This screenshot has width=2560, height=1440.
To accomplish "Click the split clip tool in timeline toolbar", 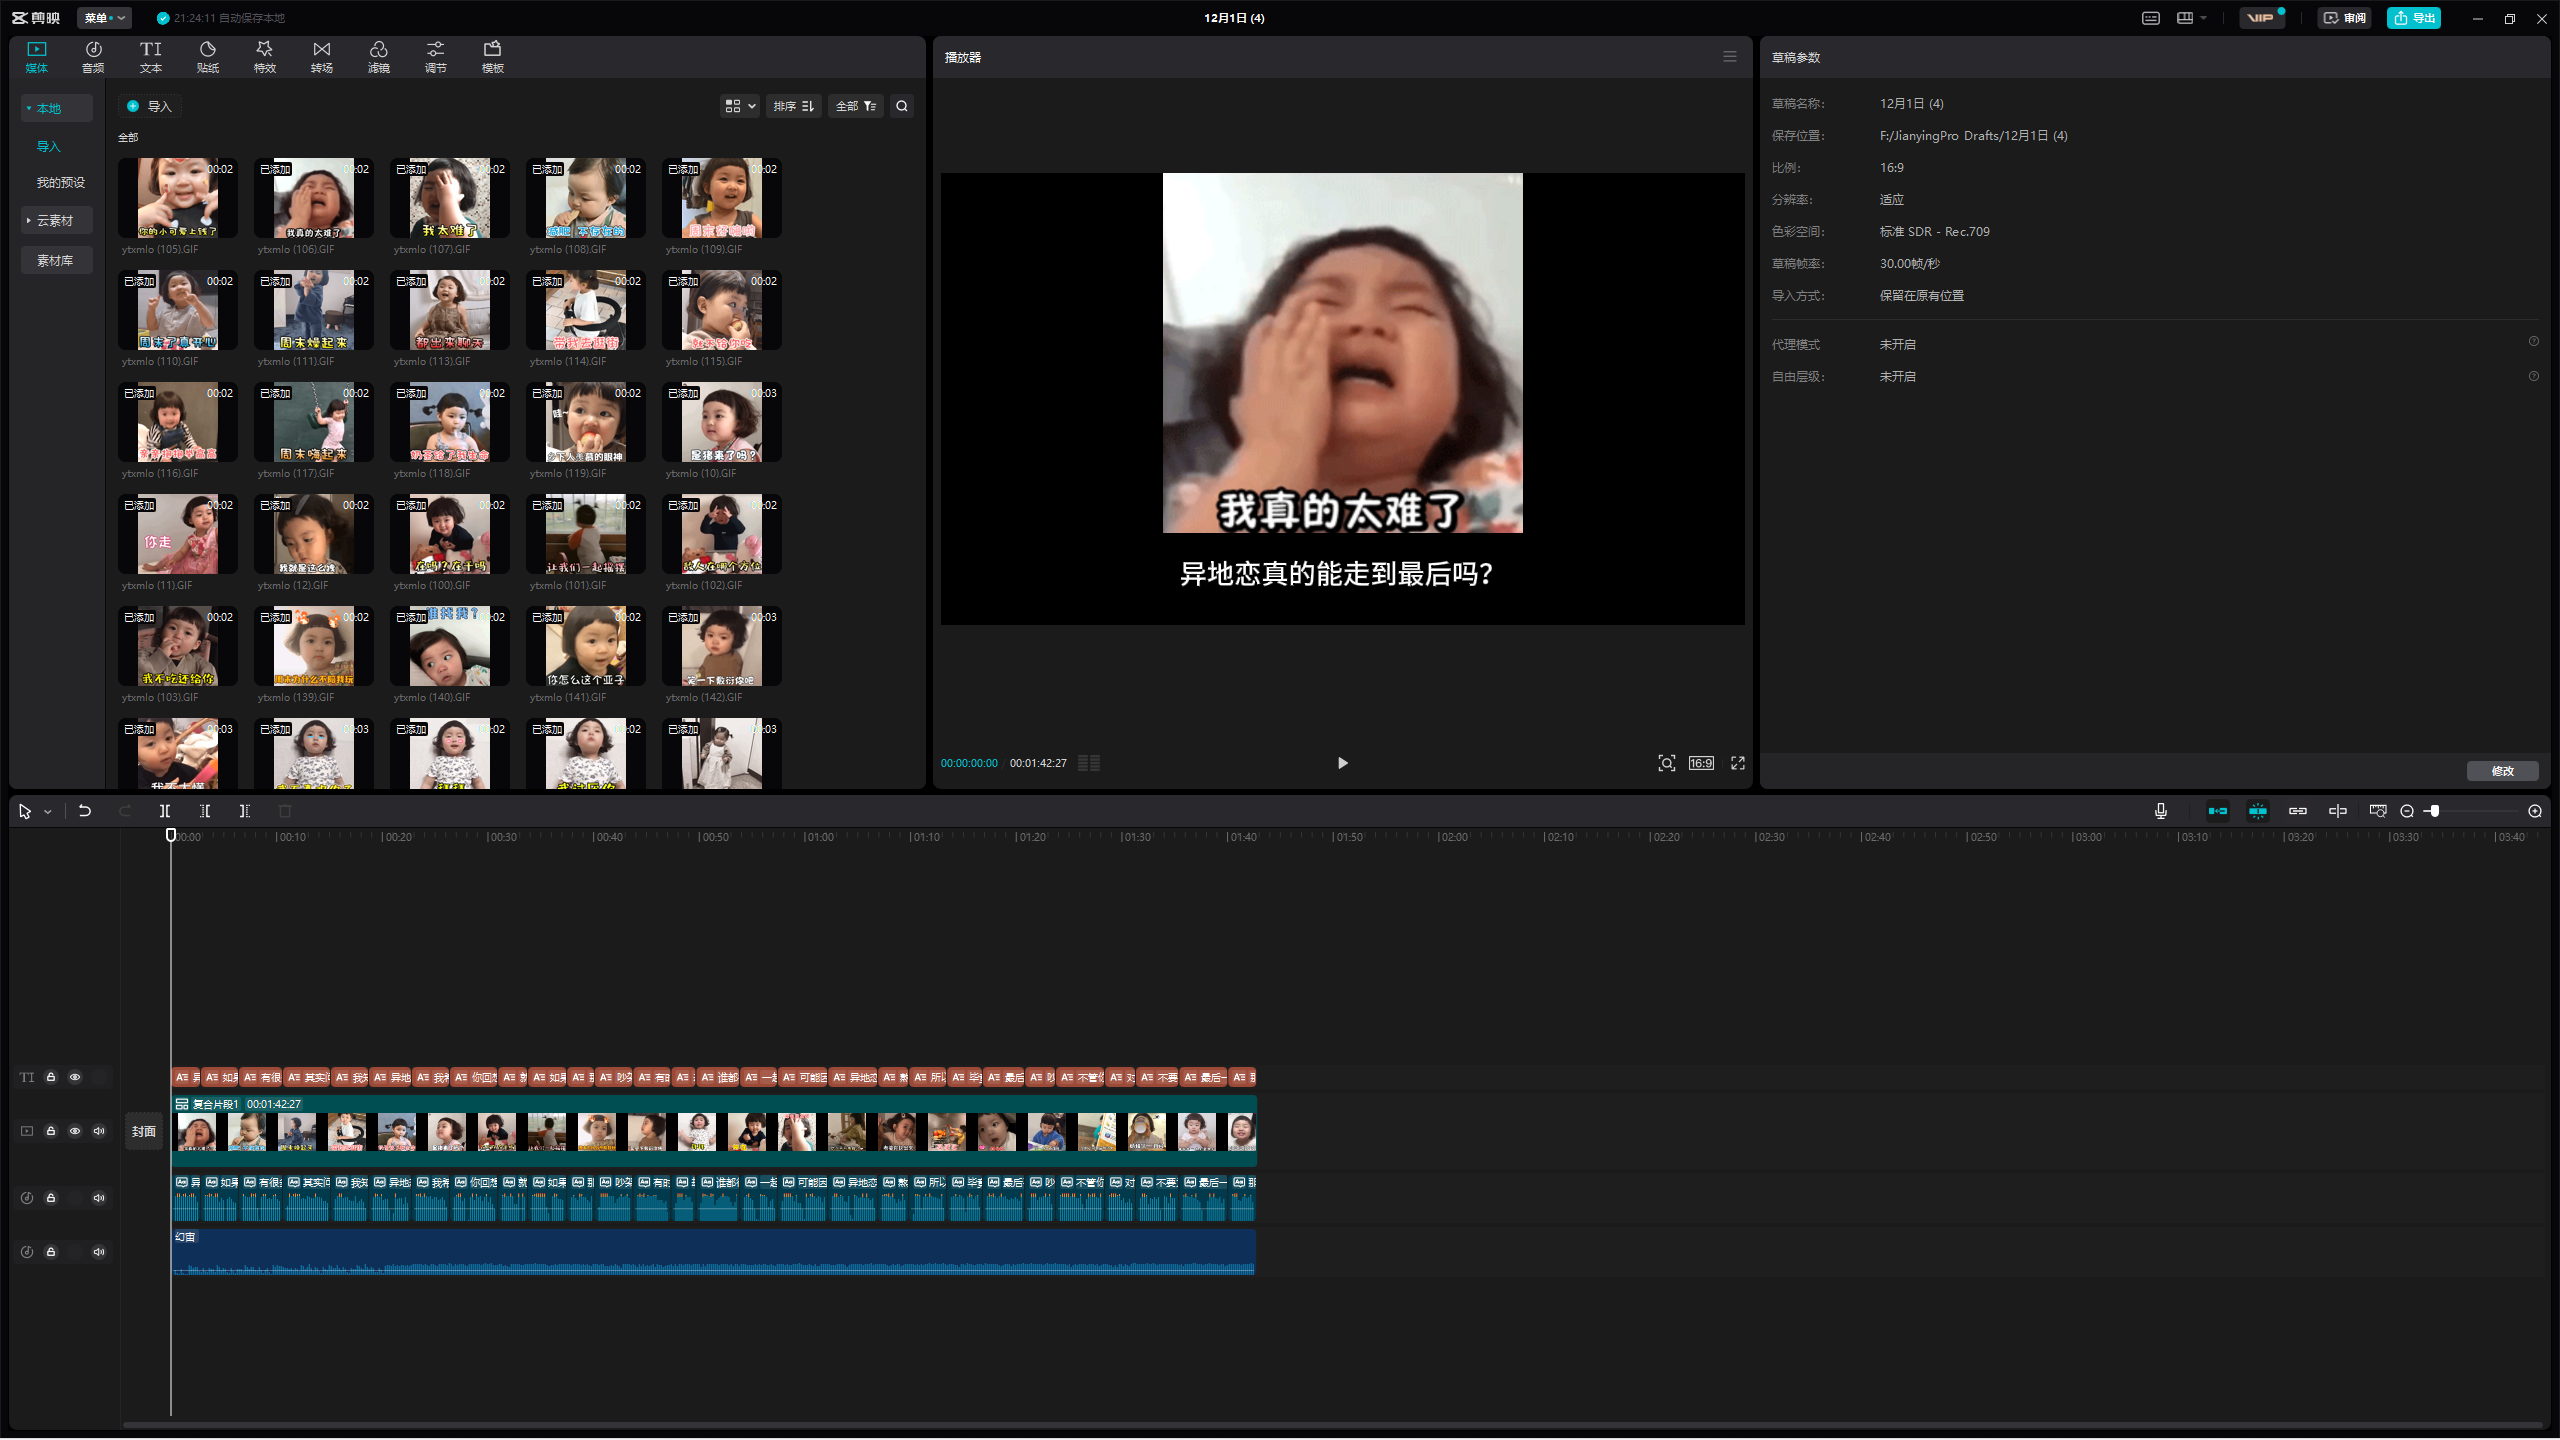I will click(165, 811).
